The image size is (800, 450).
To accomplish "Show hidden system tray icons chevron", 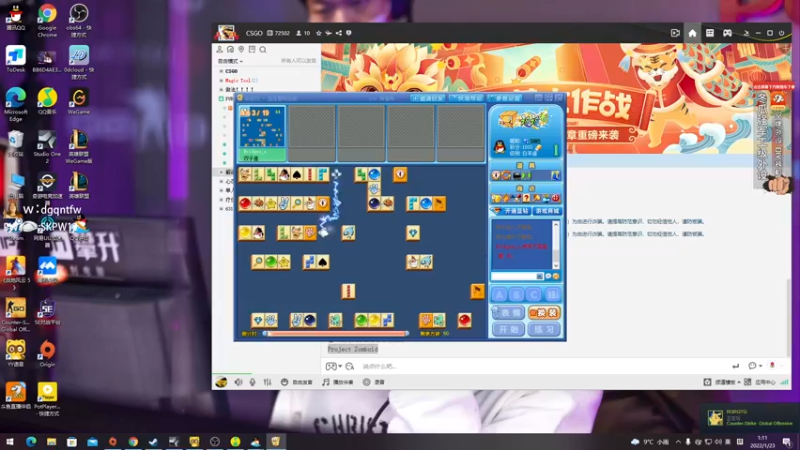I will point(678,442).
